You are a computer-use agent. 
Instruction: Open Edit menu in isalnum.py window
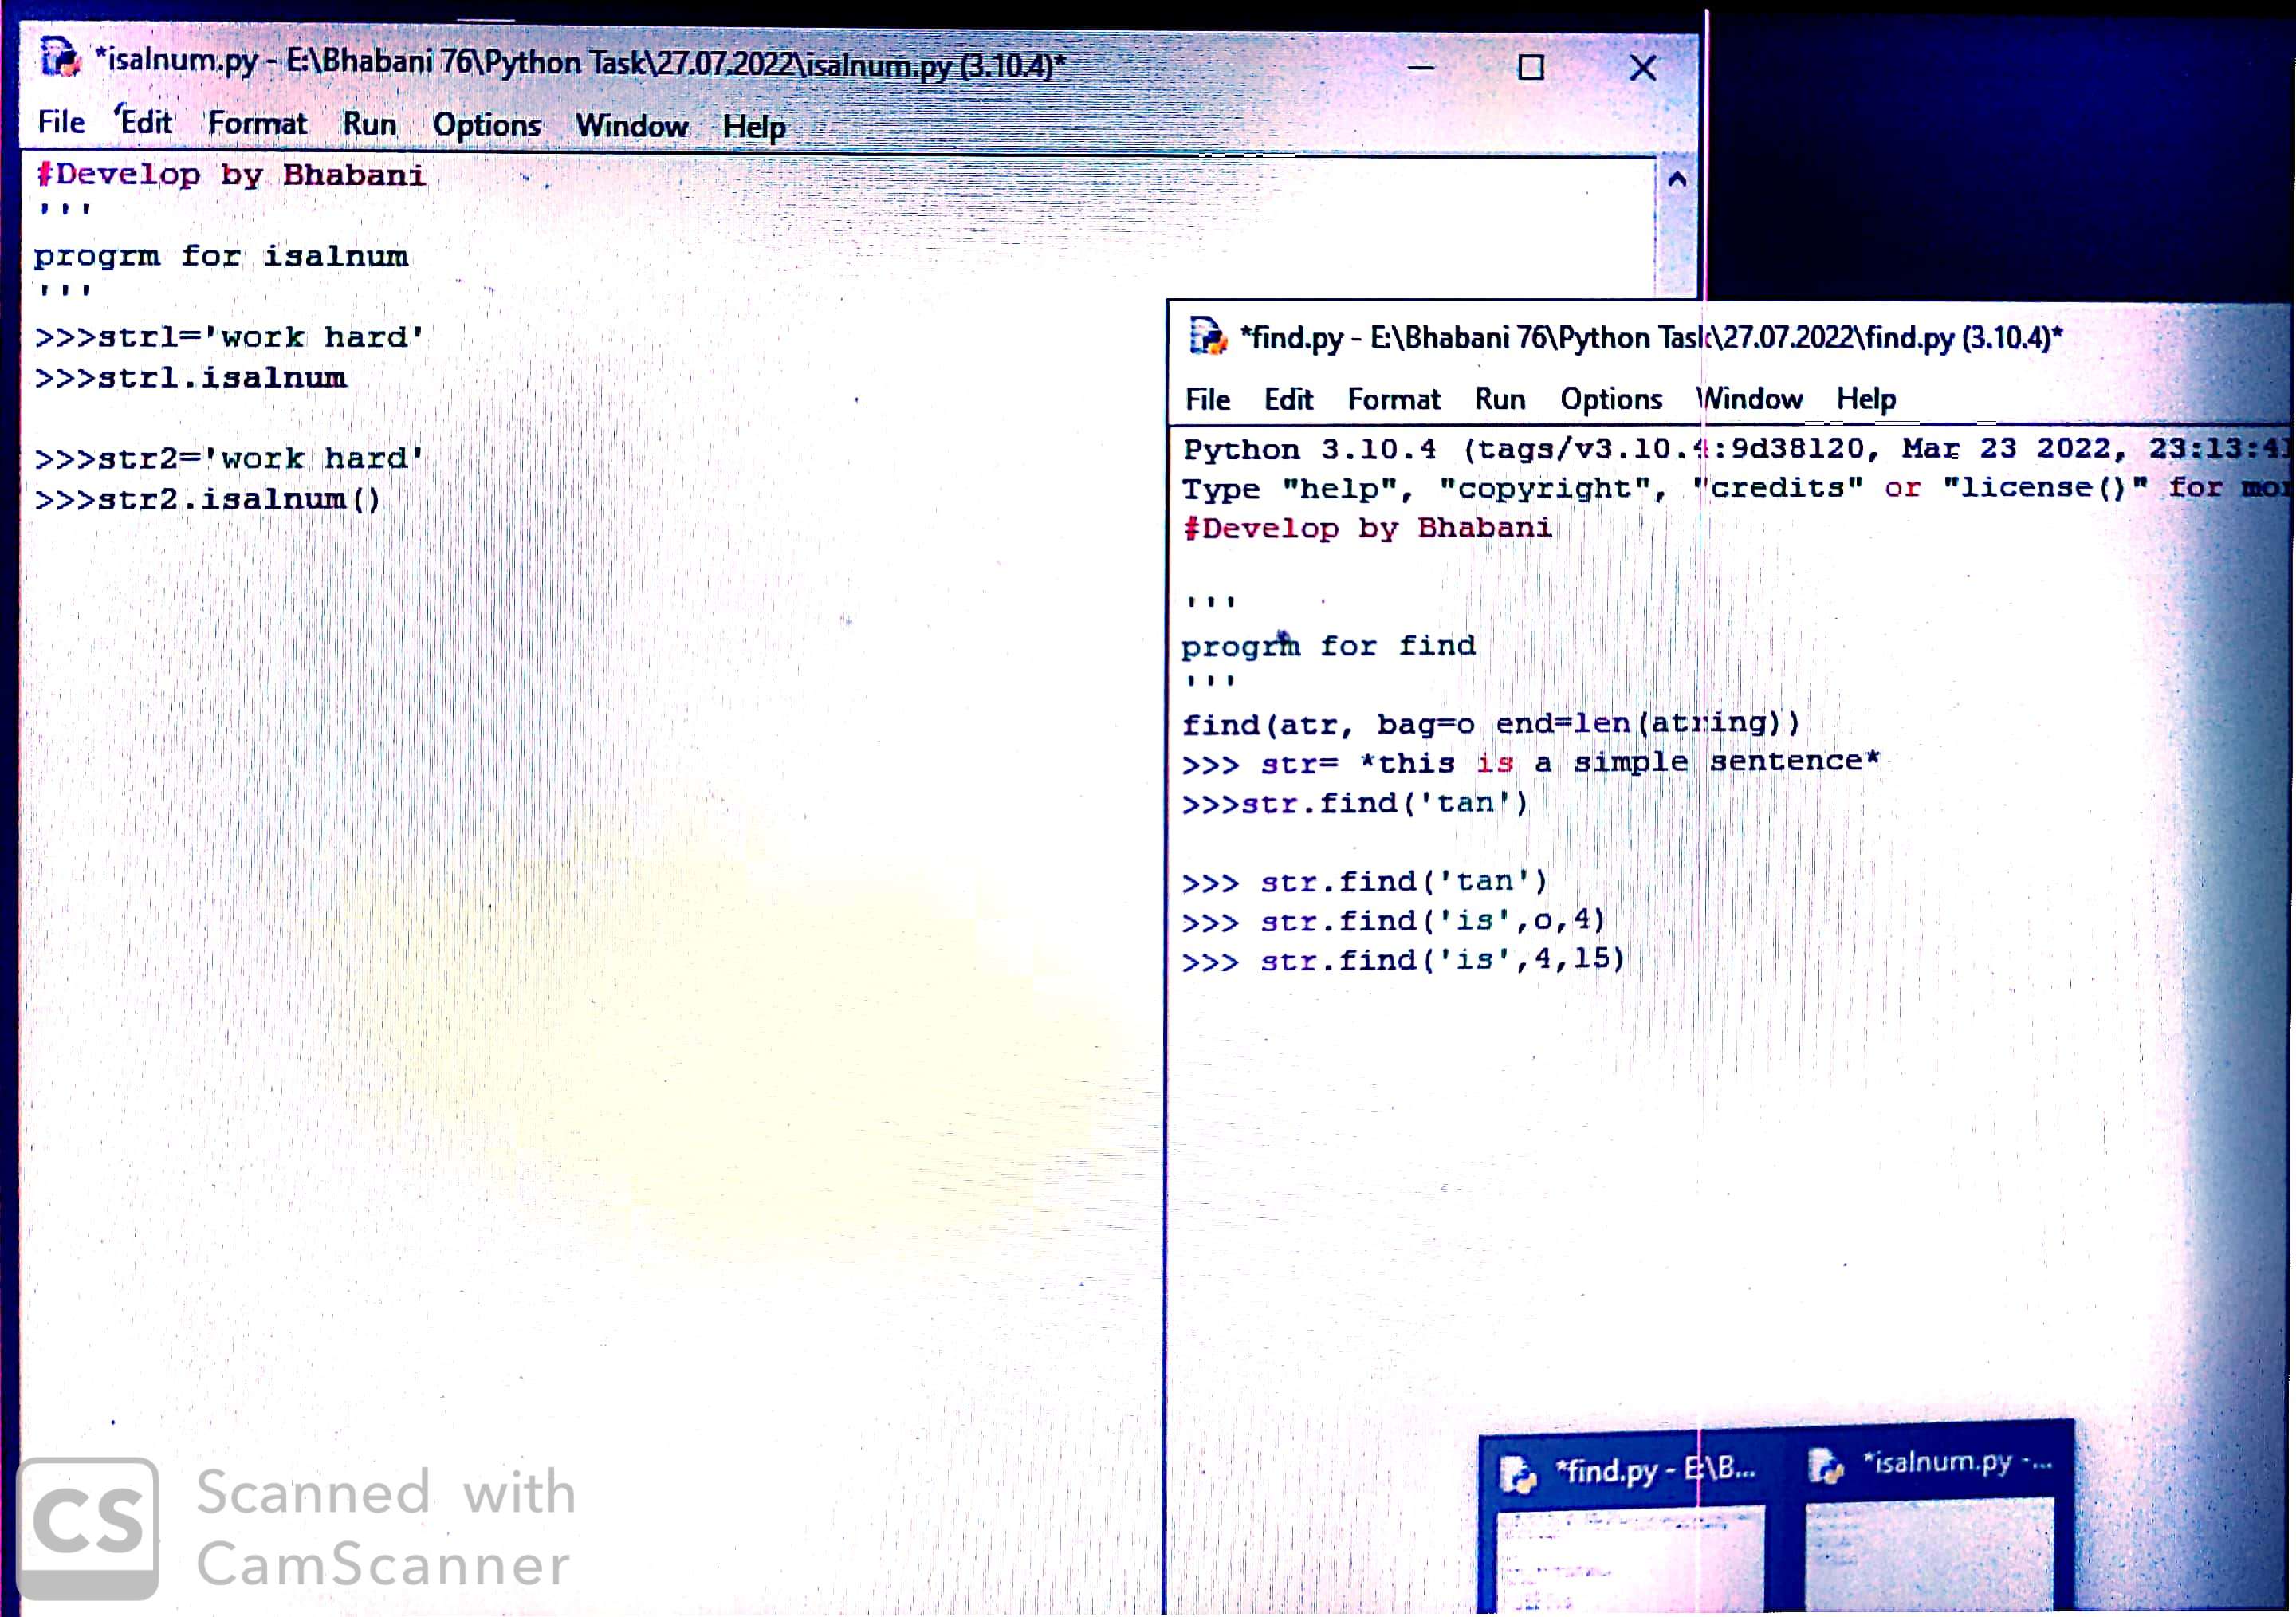click(x=146, y=122)
